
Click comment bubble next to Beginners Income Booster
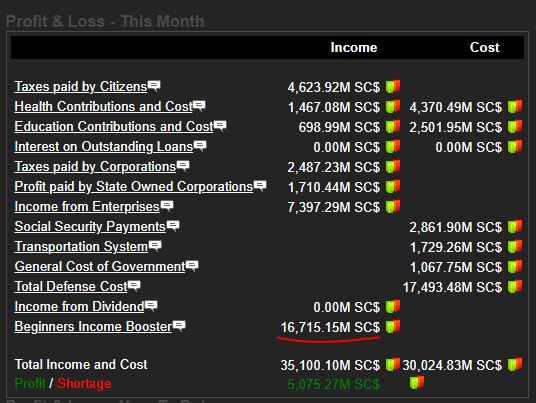(x=179, y=325)
